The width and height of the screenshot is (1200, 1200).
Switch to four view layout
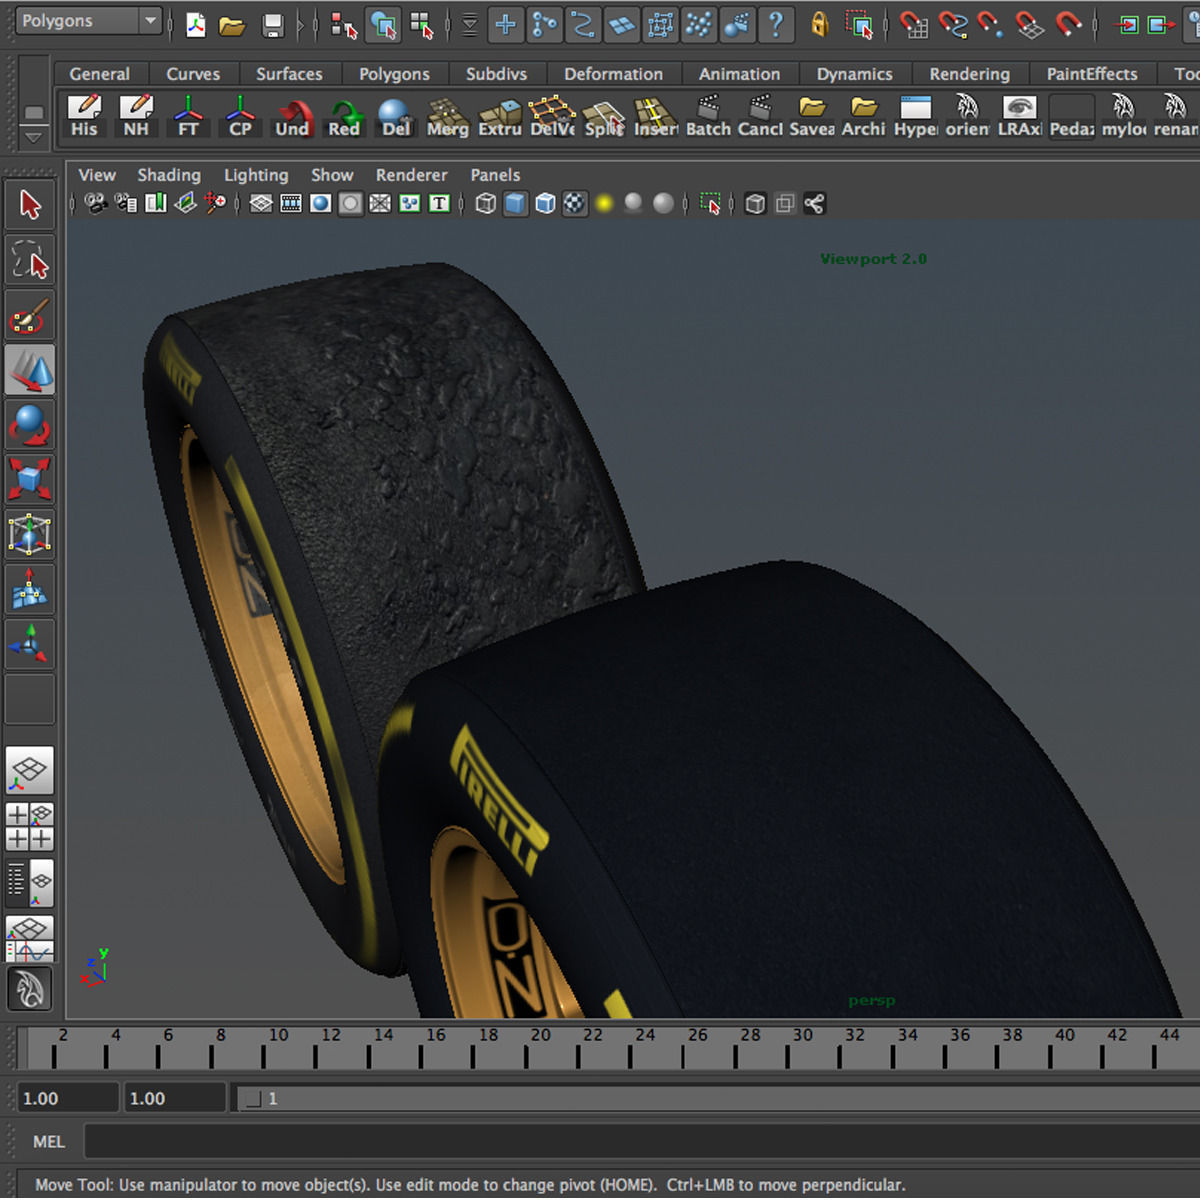(30, 826)
